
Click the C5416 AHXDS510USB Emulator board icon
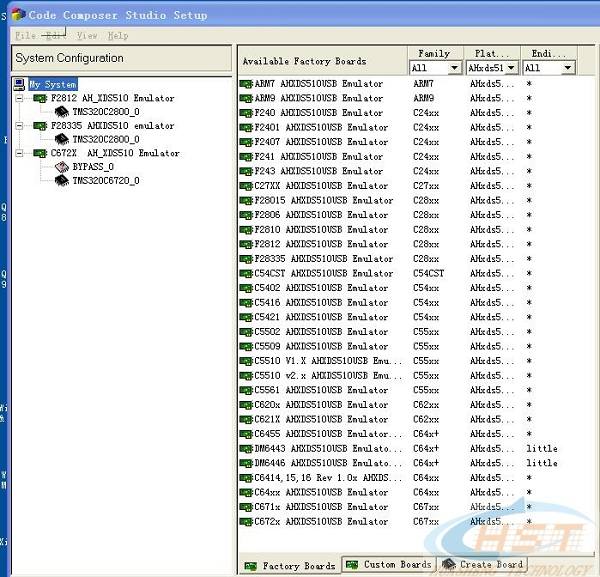pyautogui.click(x=246, y=303)
